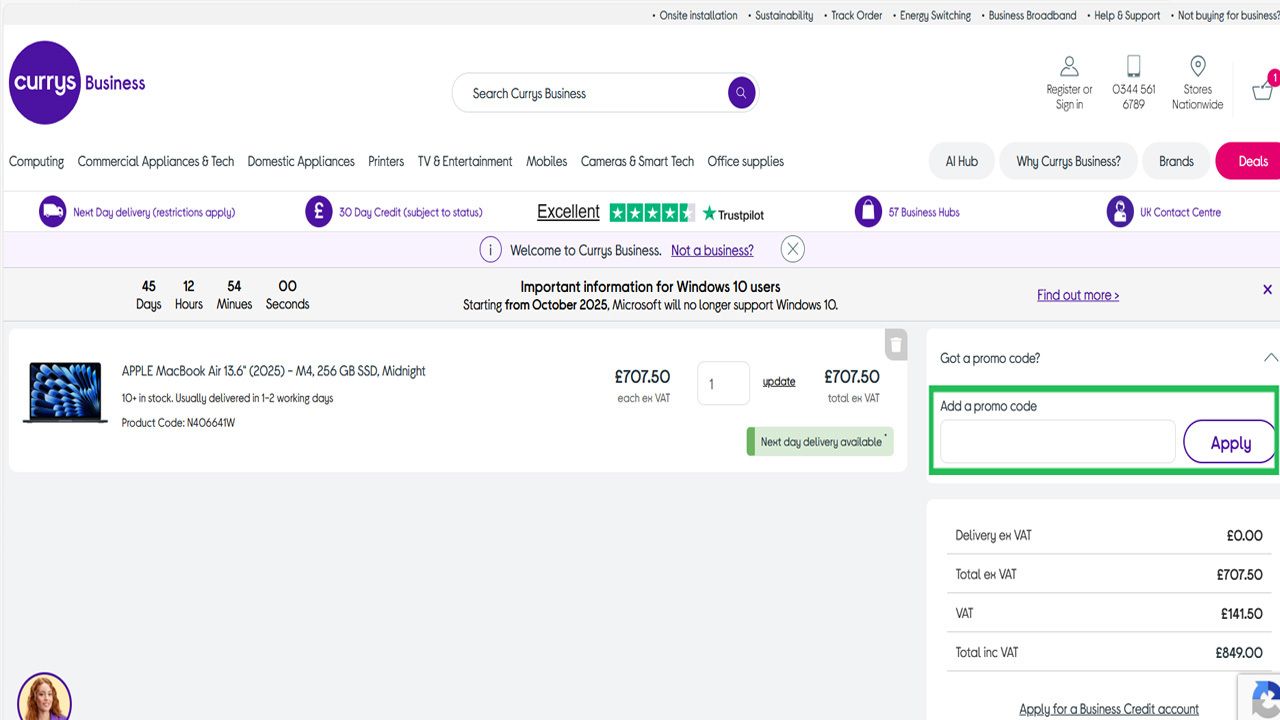Click the AI Hub button

[962, 161]
